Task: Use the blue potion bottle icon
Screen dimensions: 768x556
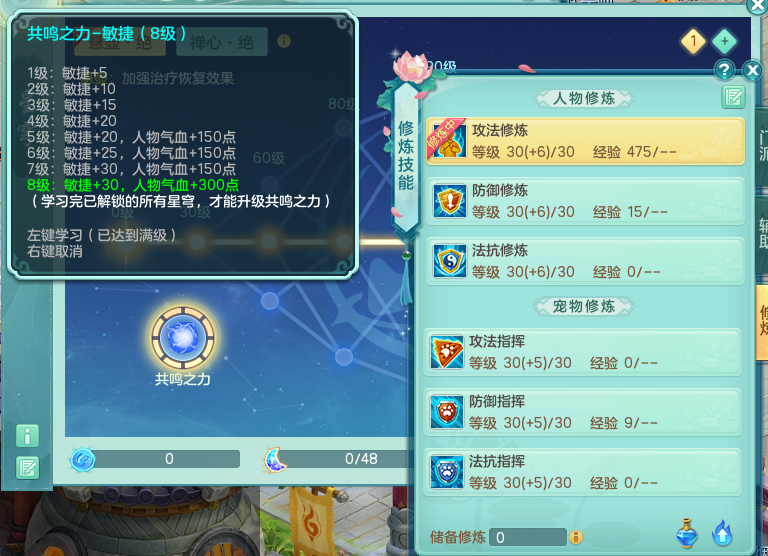Action: (687, 533)
